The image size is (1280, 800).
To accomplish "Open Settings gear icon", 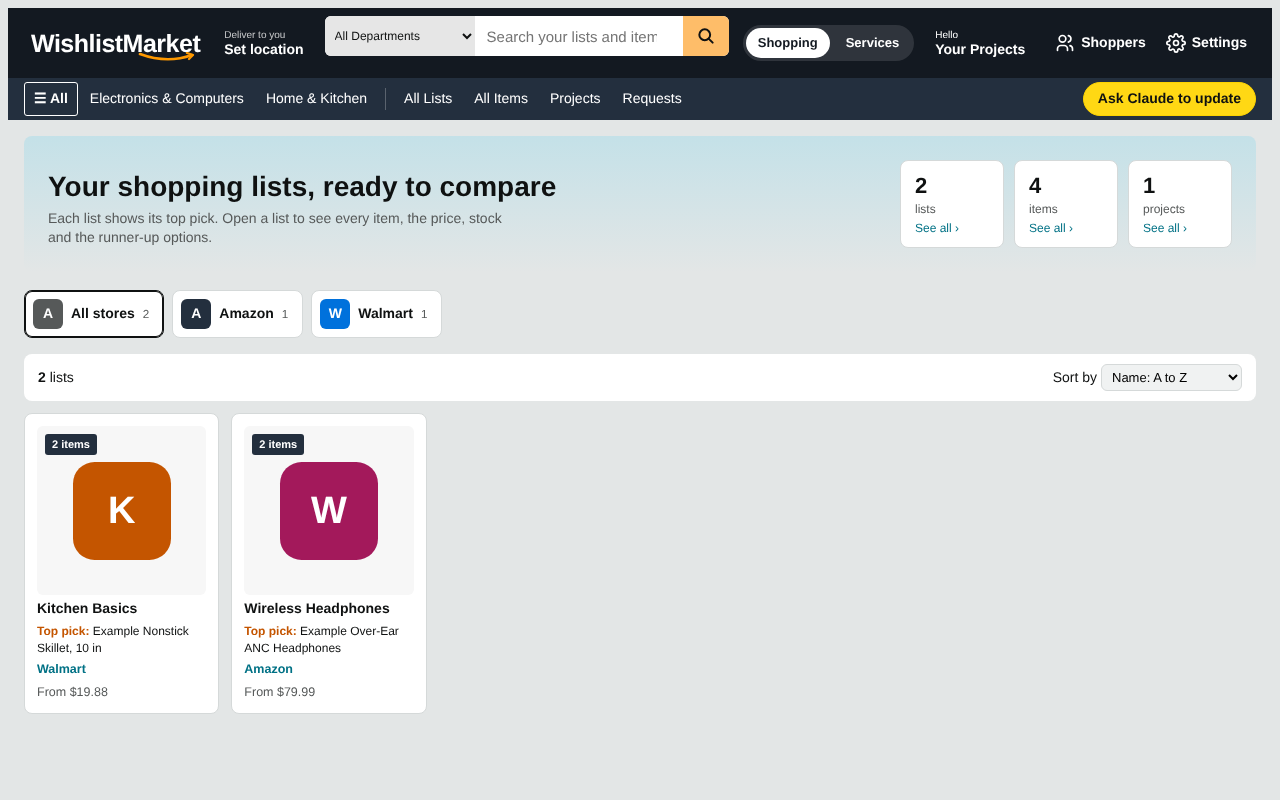I will click(x=1176, y=43).
